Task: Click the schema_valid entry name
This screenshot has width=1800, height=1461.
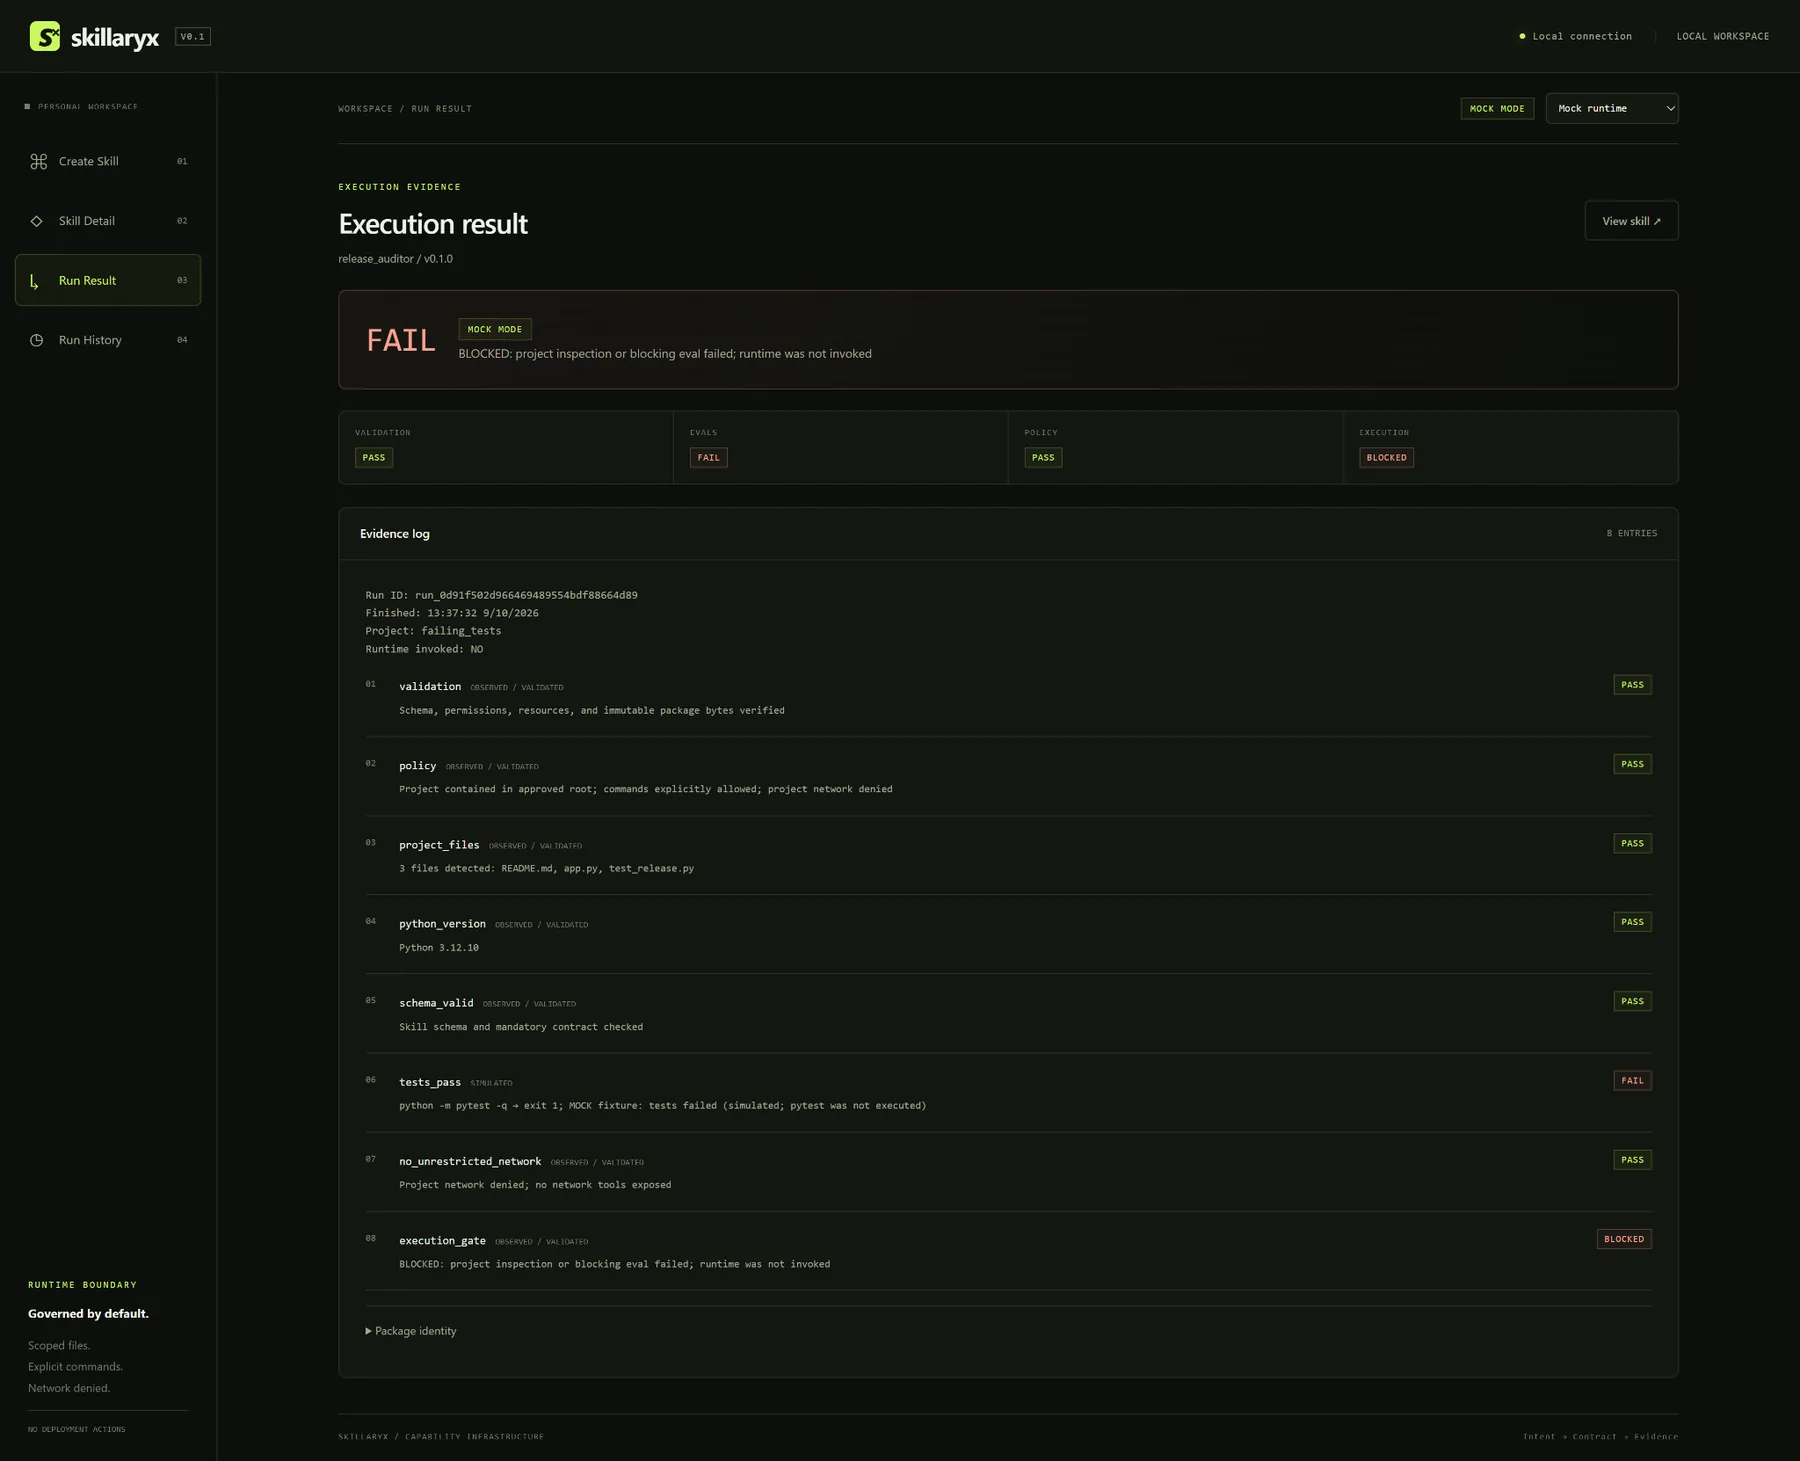Action: 436,1003
